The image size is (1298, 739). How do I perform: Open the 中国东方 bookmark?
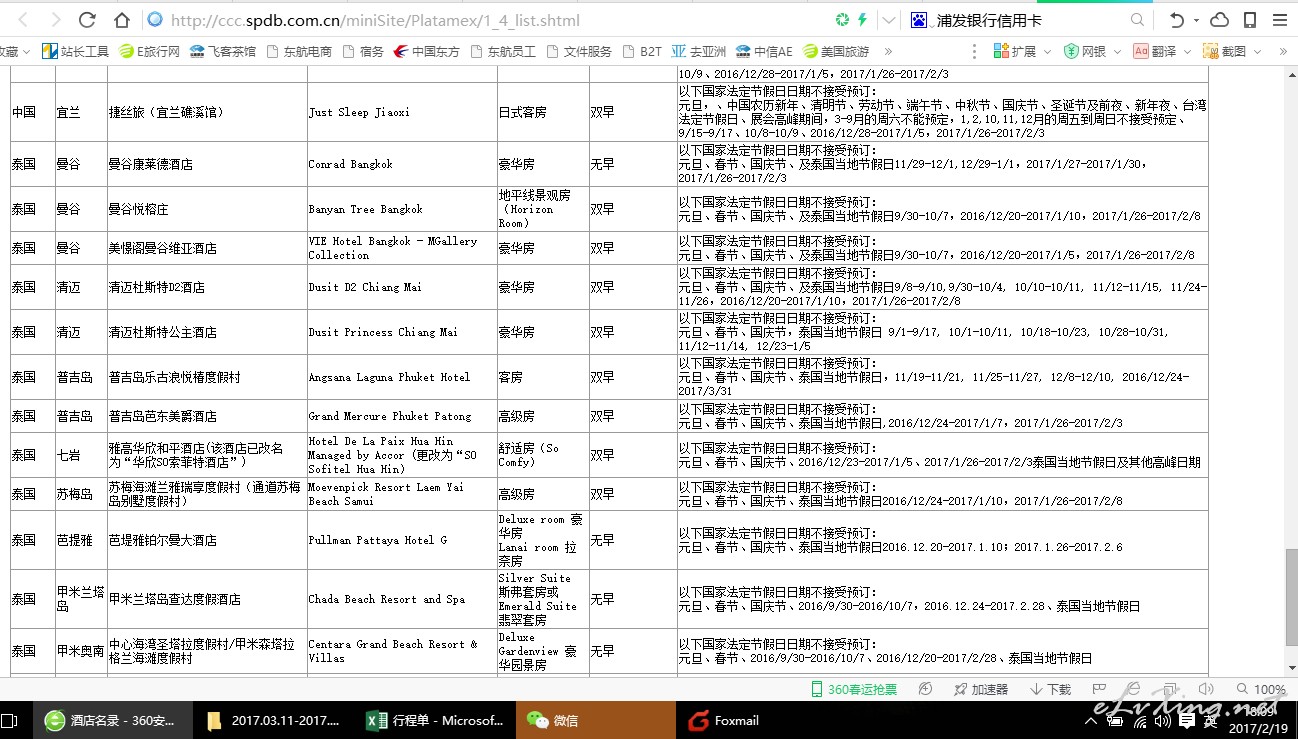click(x=427, y=51)
